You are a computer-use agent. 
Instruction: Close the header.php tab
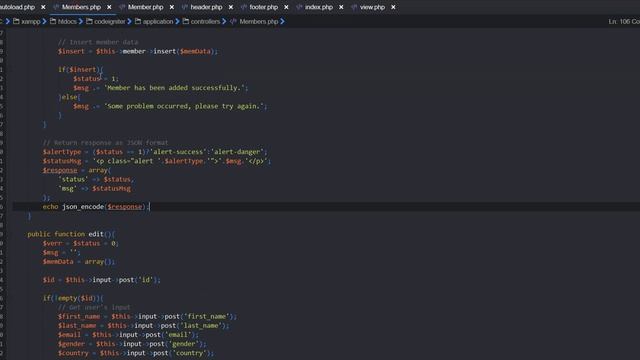pos(231,7)
